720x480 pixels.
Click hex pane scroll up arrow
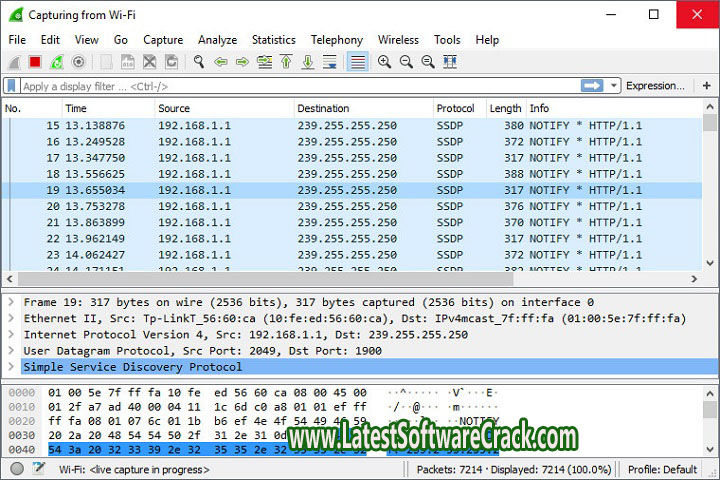710,394
